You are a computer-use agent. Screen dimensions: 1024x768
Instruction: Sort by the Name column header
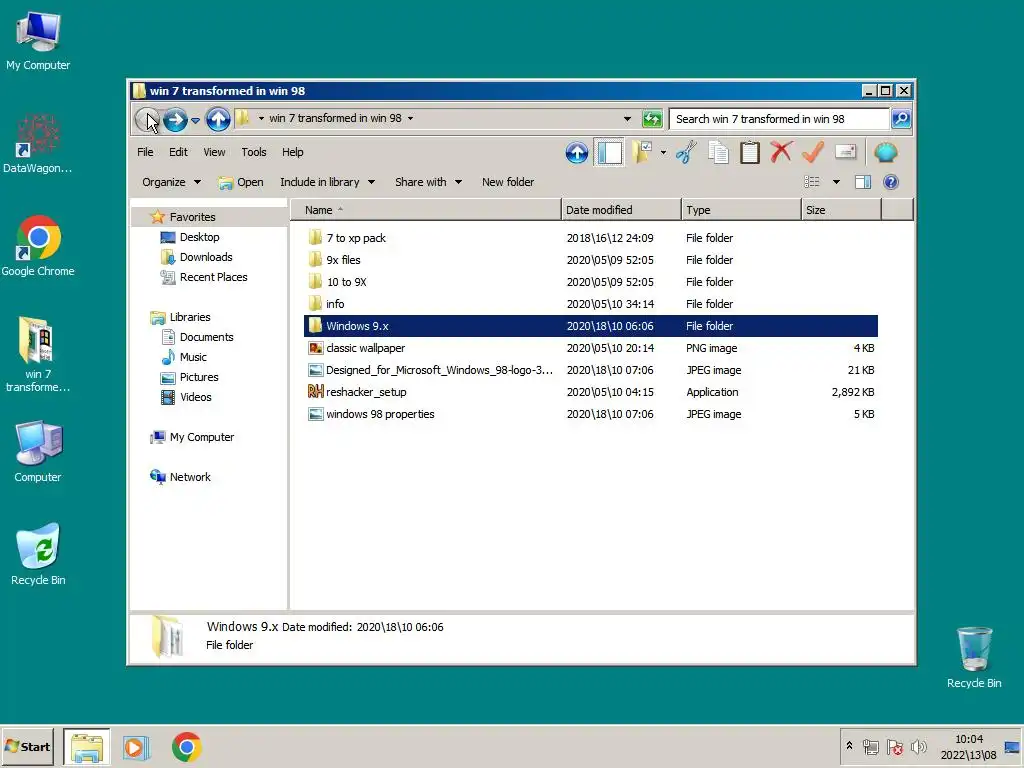(x=426, y=210)
